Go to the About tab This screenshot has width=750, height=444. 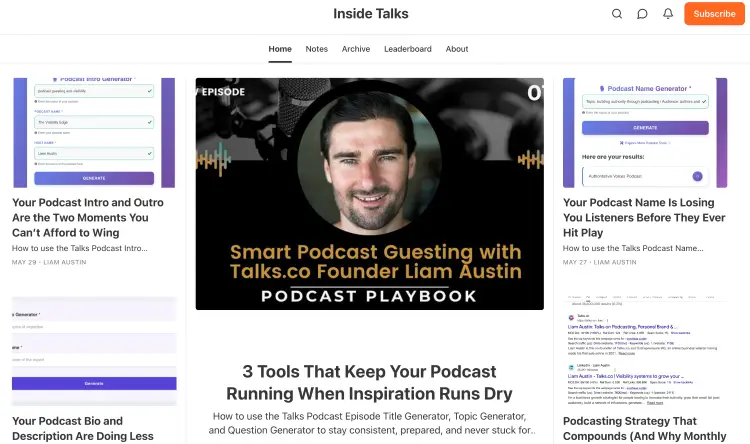[x=457, y=49]
